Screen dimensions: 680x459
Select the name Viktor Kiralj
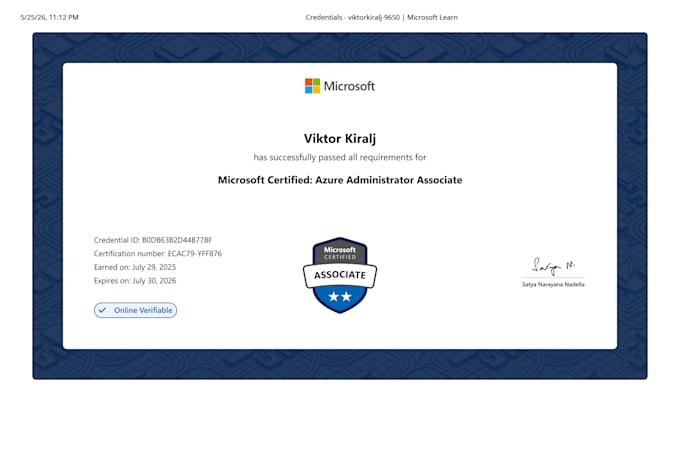340,138
